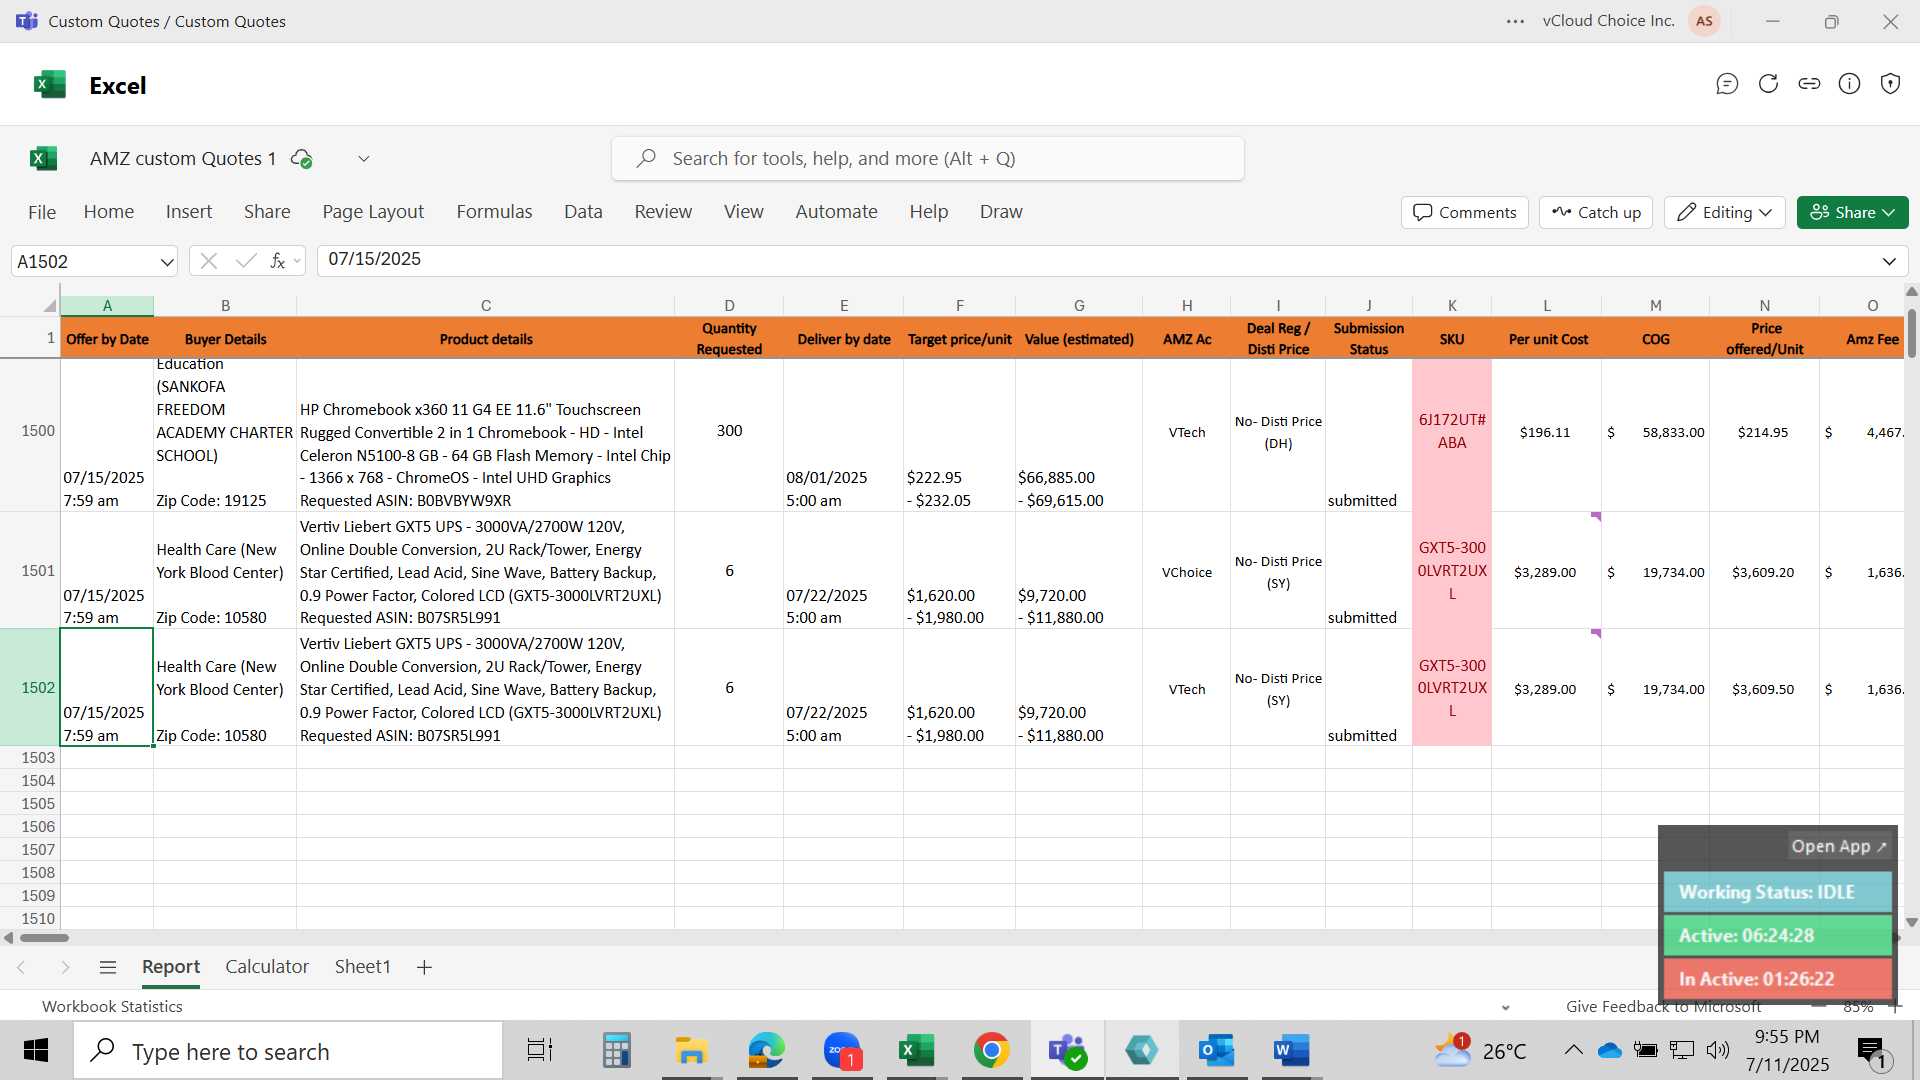
Task: Open the Excel app on taskbar
Action: [916, 1051]
